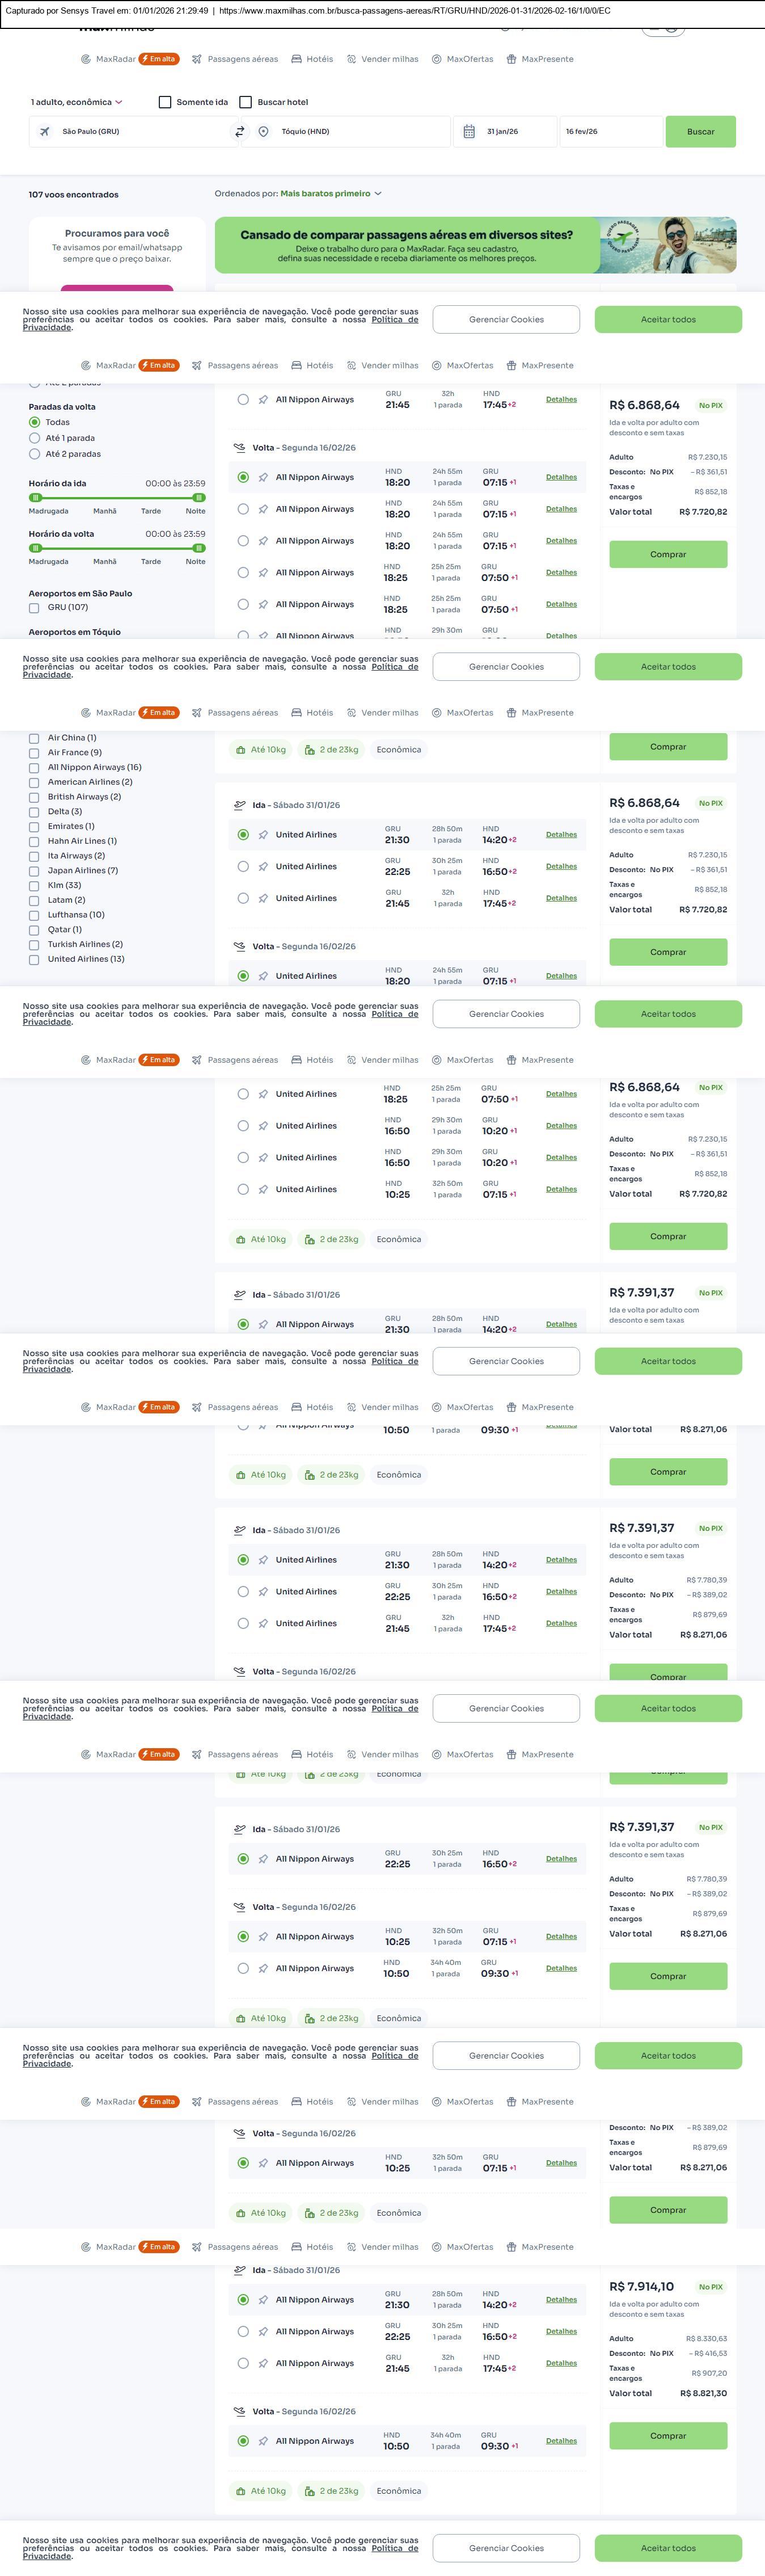Open the '1 adulto, econômica' passenger dropdown

tap(76, 102)
